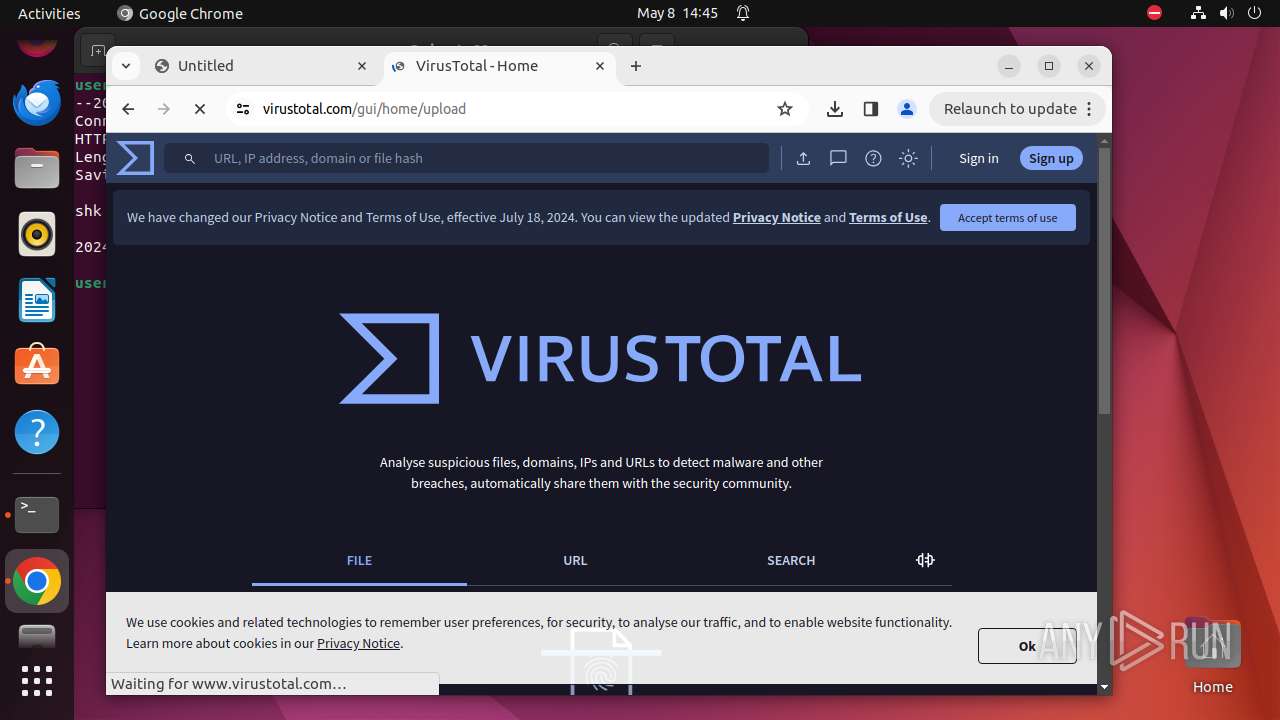Select the URL tab
Viewport: 1280px width, 720px height.
(x=575, y=560)
